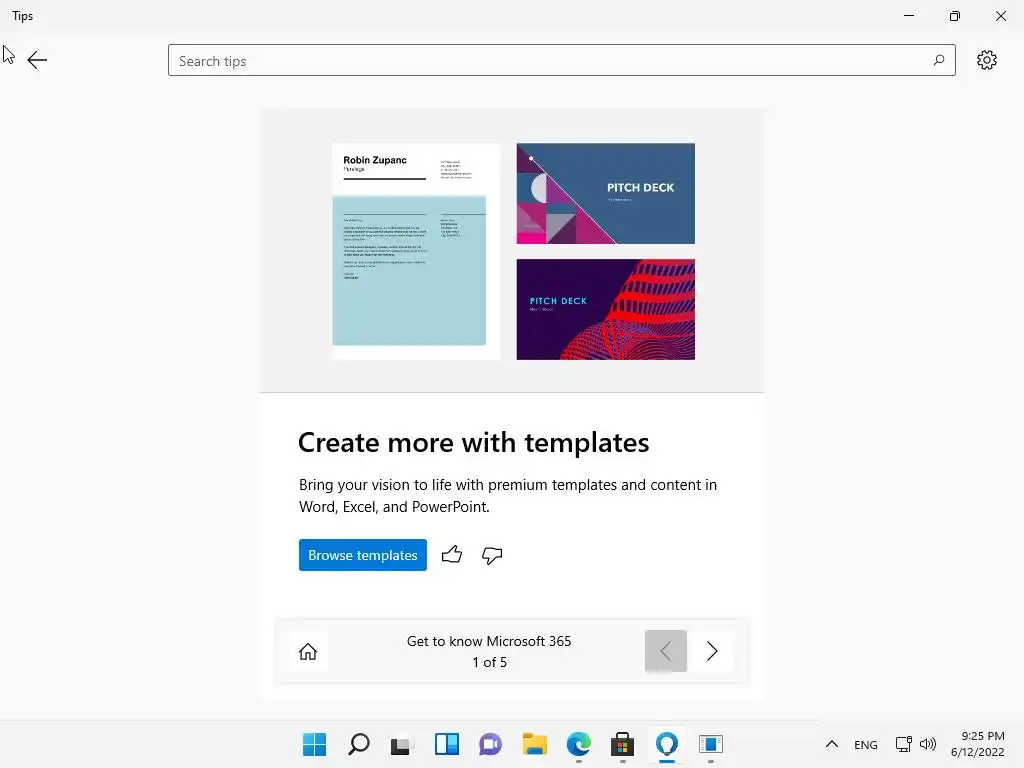
Task: Open Tips settings gear
Action: tap(986, 60)
